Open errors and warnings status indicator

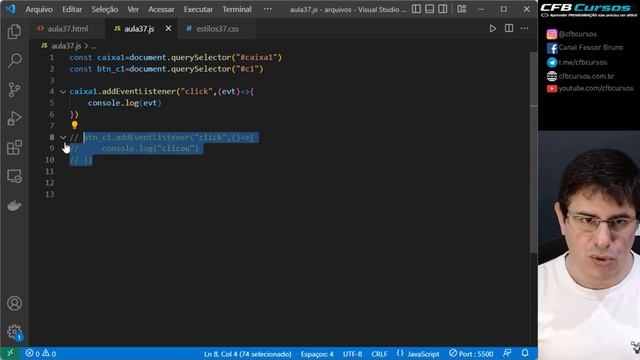click(41, 353)
